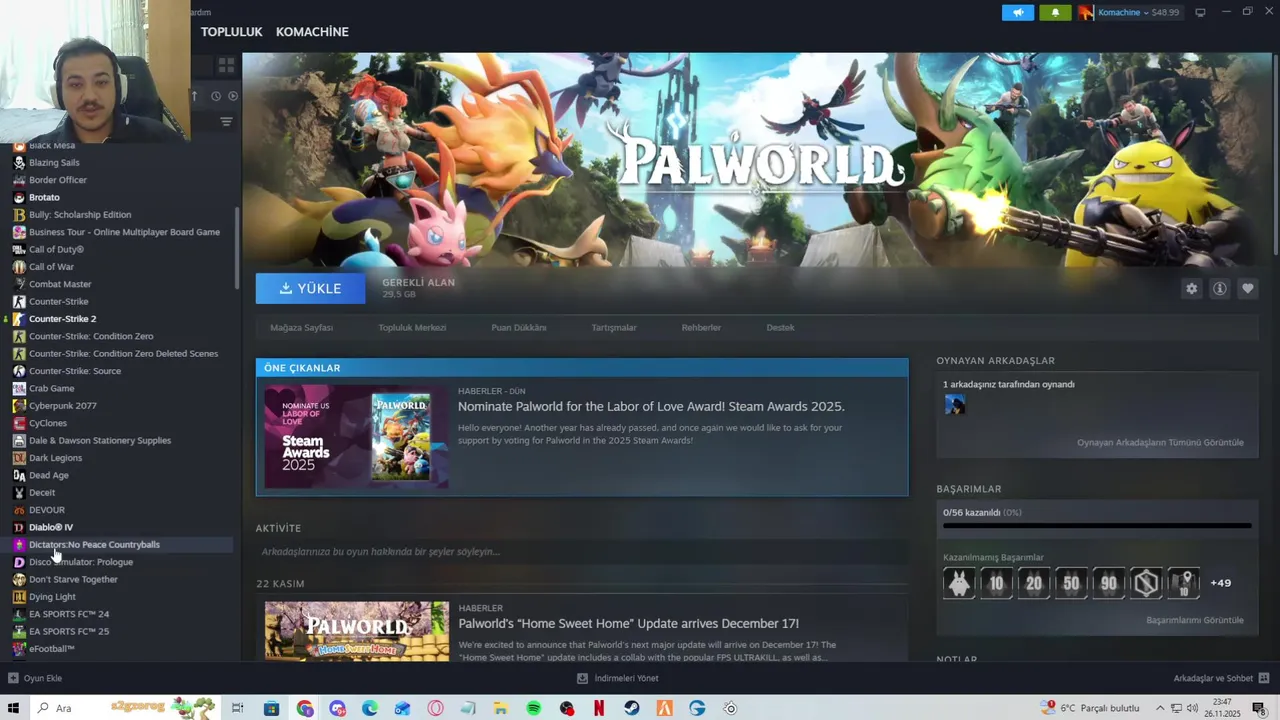Screen dimensions: 1280x720
Task: Open Netflix from the taskbar
Action: click(x=599, y=708)
